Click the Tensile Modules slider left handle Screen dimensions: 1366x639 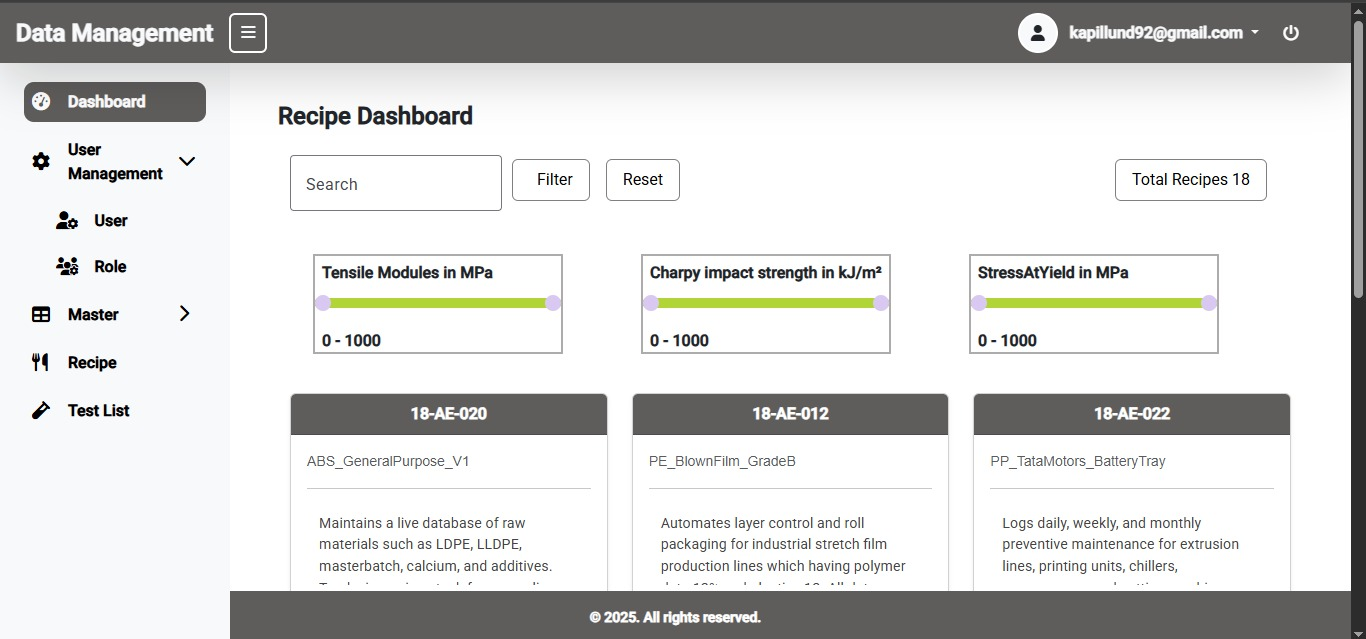pos(322,303)
